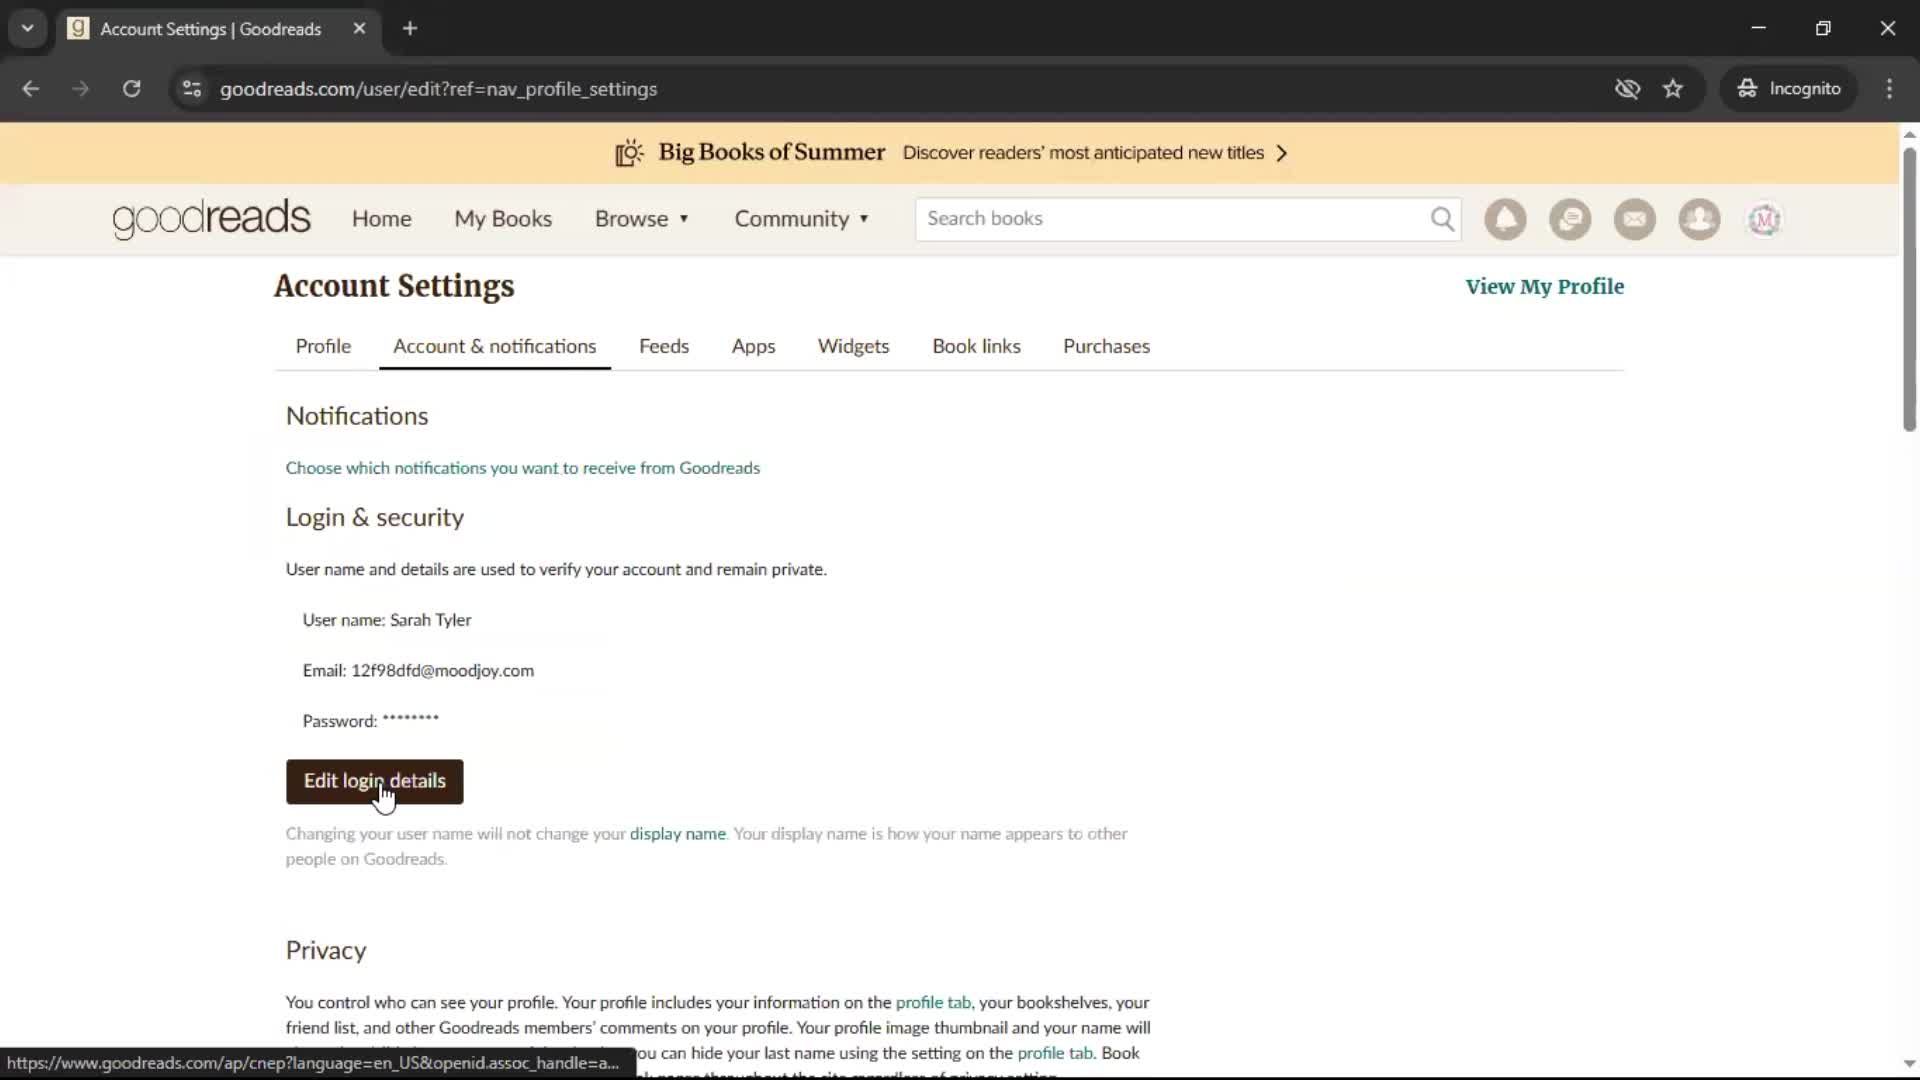Open the tab search dropdown arrow
Image resolution: width=1920 pixels, height=1080 pixels.
(28, 29)
